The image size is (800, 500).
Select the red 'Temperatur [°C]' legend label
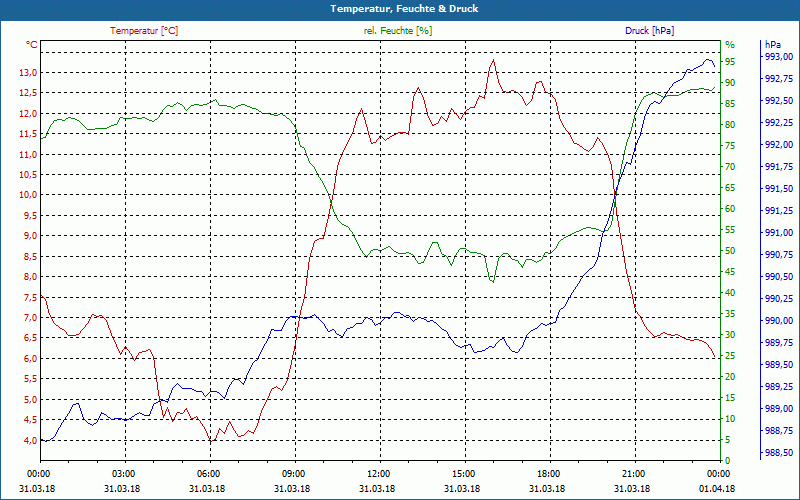click(x=144, y=31)
